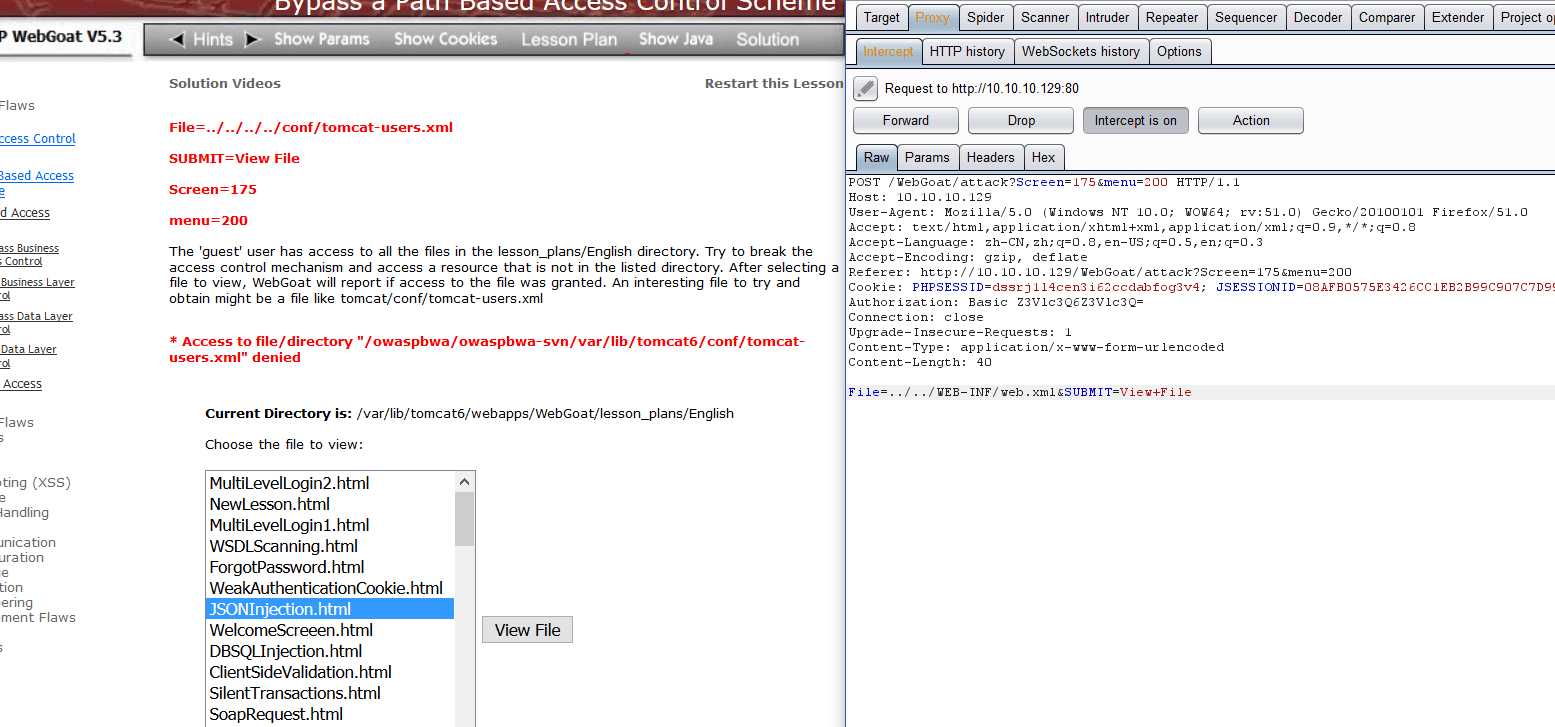
Task: Click the red 'Screen=175' parameter text
Action: point(213,189)
